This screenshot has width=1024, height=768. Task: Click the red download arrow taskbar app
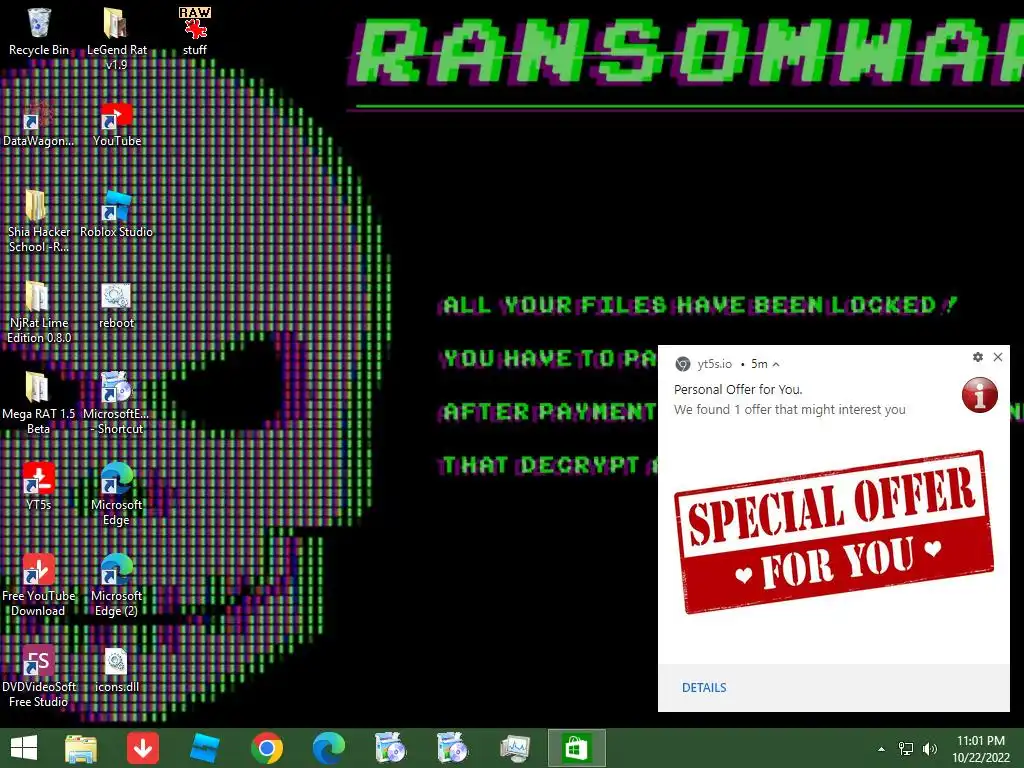[142, 748]
